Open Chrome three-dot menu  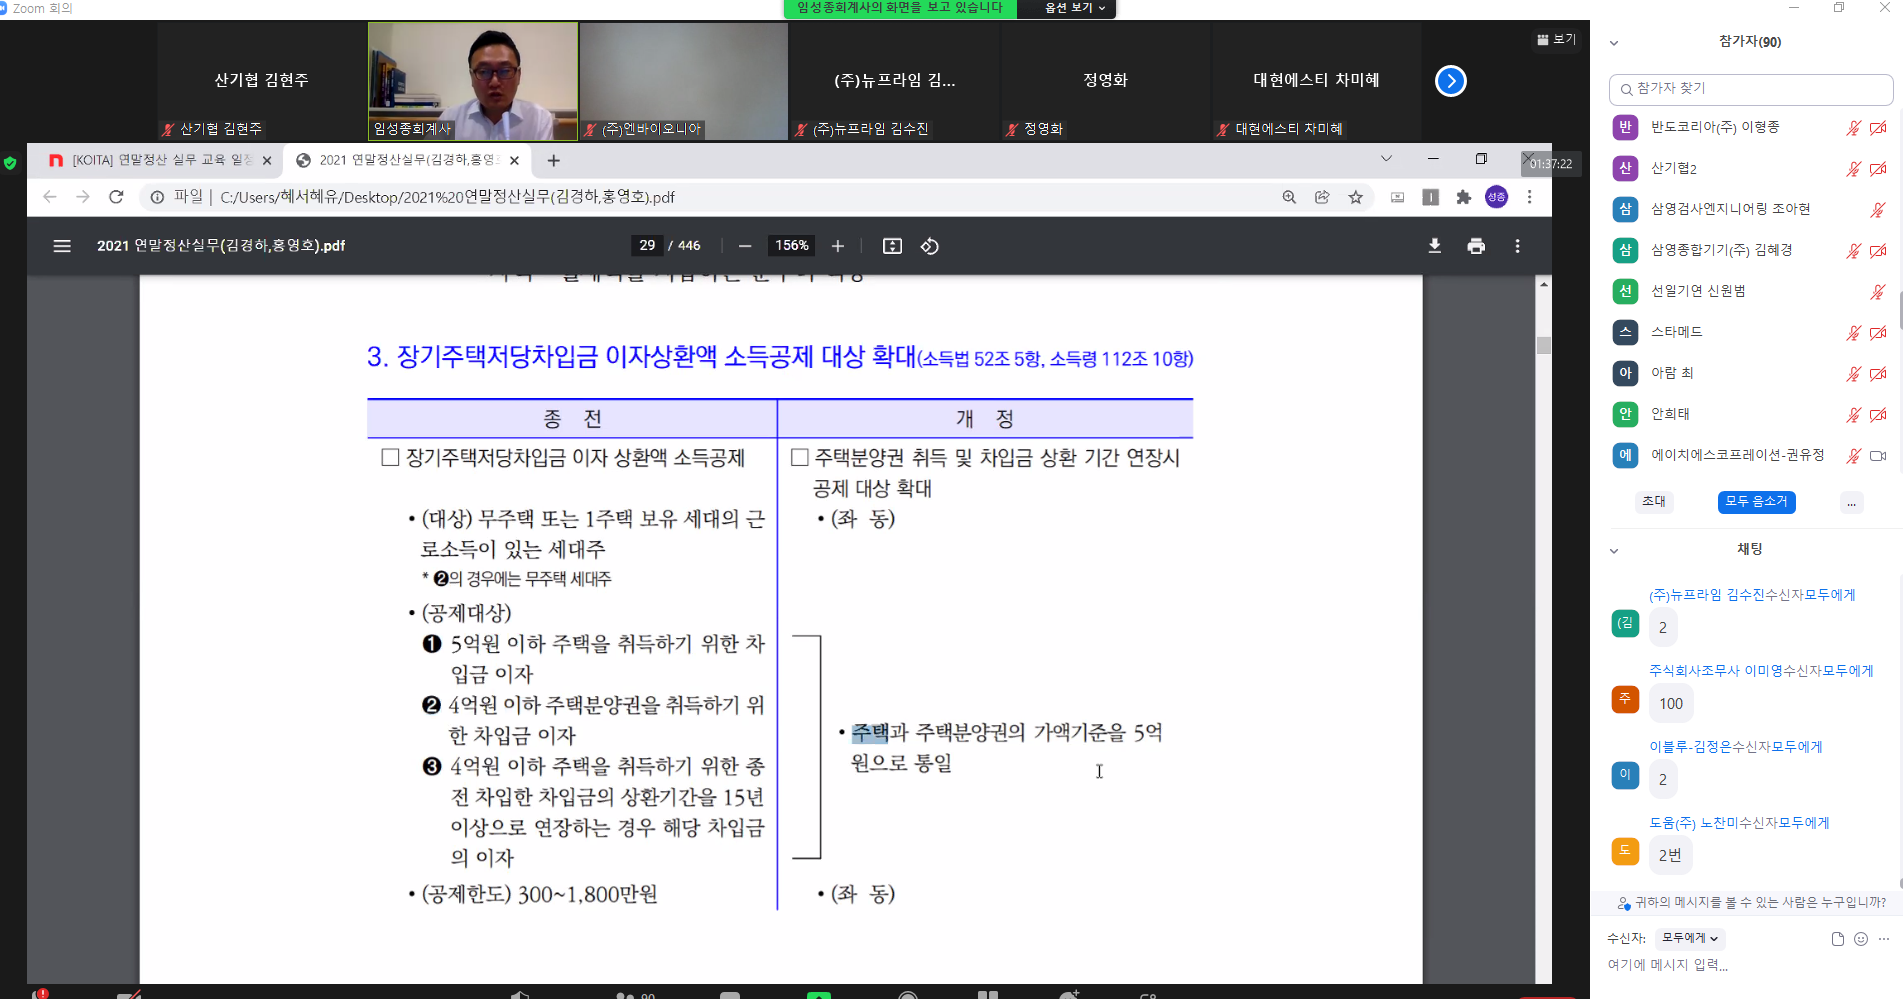[1529, 197]
